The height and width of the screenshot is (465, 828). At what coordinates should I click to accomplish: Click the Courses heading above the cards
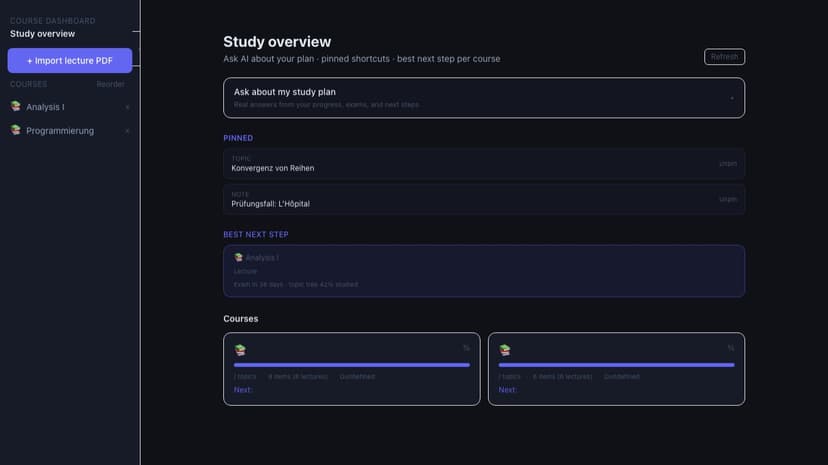[x=241, y=319]
